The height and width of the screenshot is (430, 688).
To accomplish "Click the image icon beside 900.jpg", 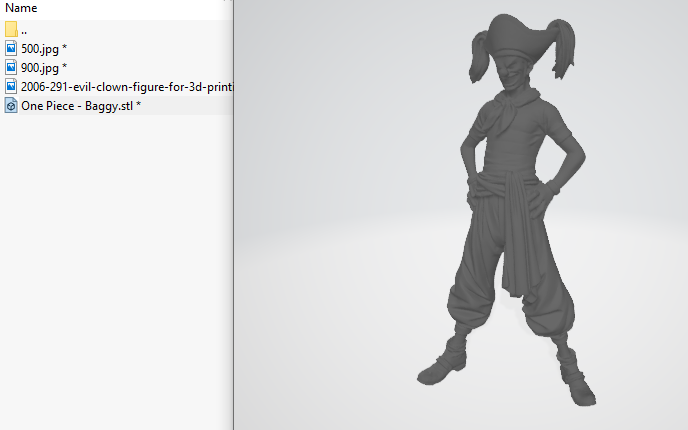I will 11,67.
